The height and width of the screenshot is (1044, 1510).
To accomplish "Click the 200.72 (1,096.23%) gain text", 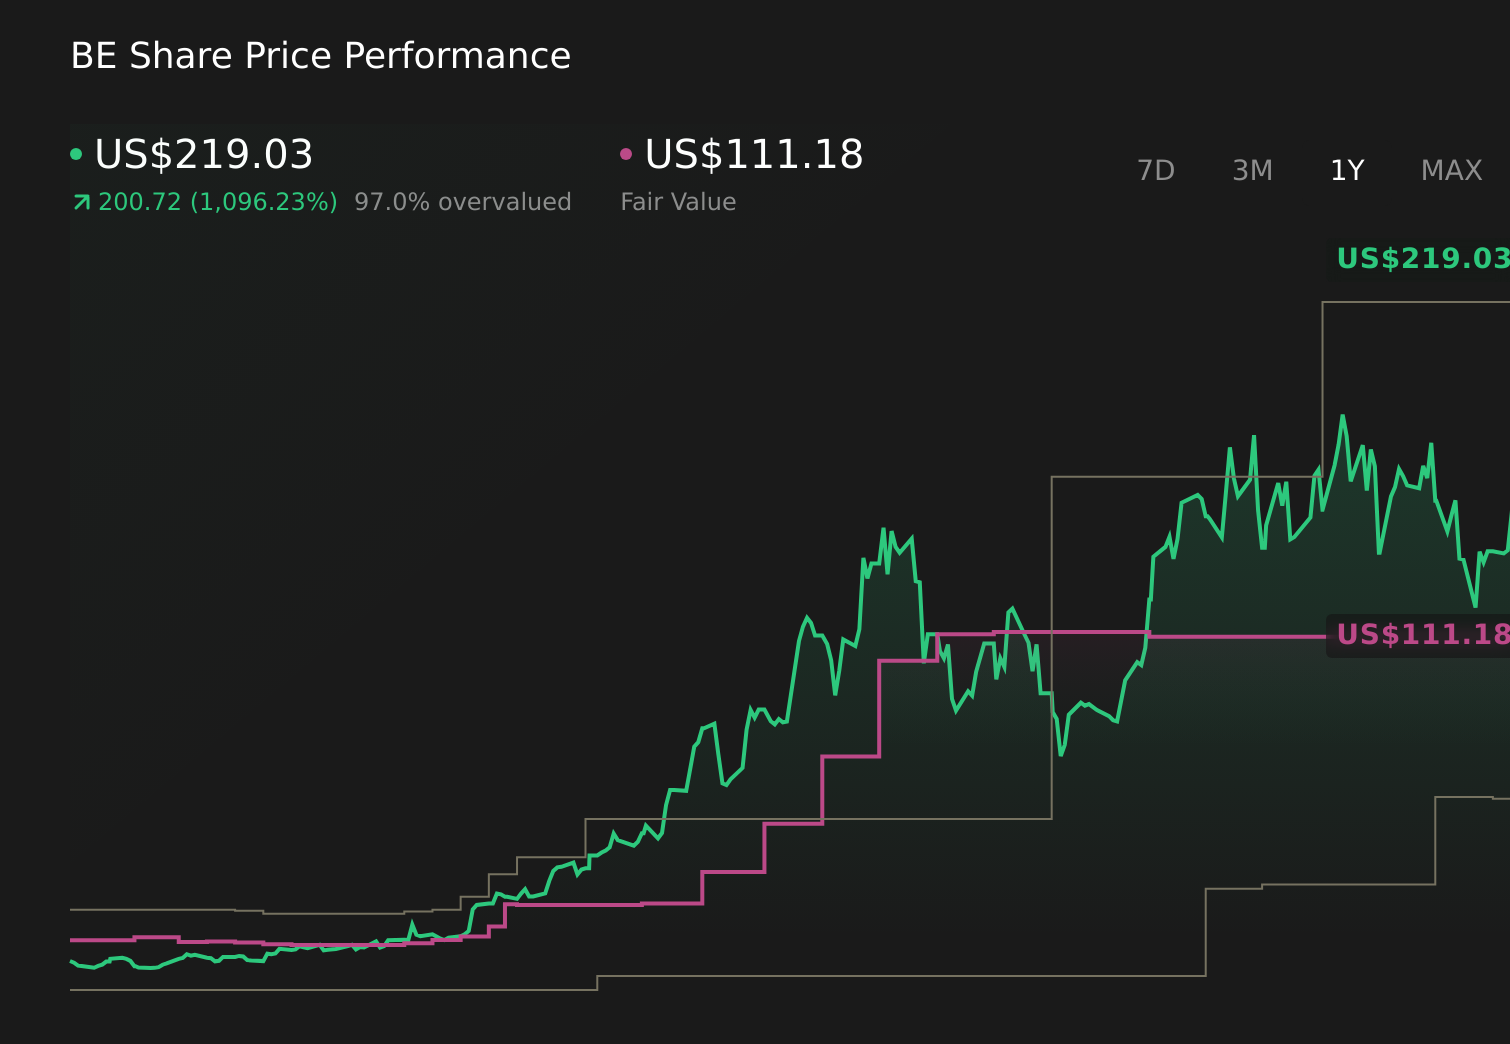I will coord(218,202).
